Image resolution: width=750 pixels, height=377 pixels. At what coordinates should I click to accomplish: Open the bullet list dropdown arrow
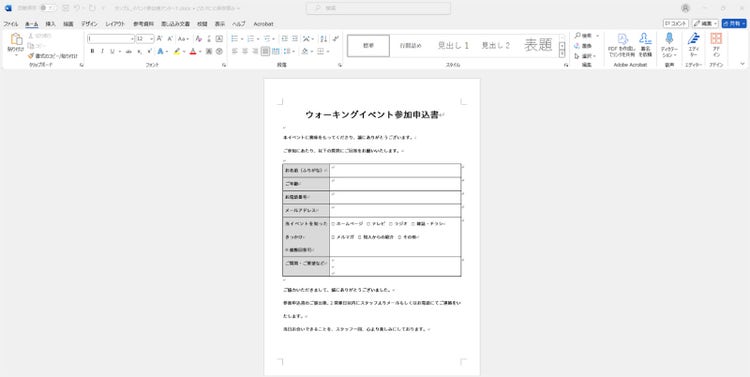[x=242, y=39]
